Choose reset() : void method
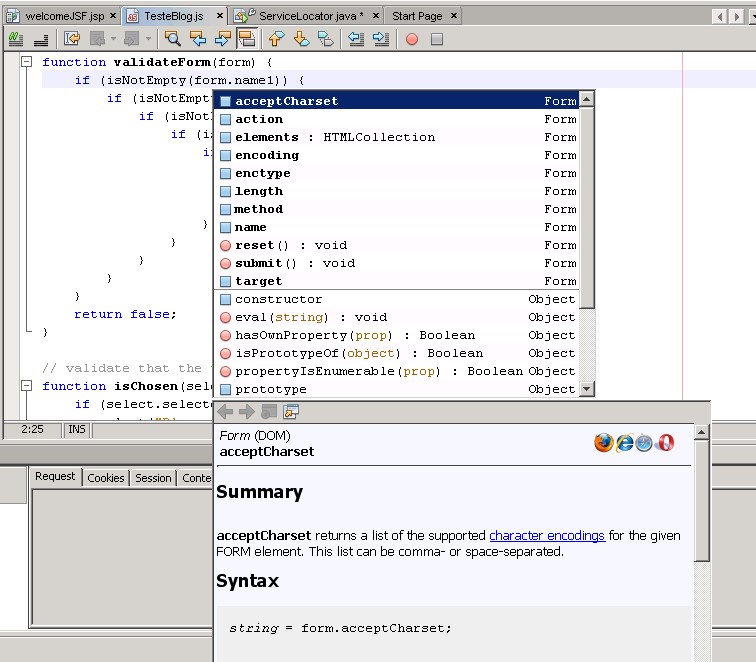 click(397, 245)
